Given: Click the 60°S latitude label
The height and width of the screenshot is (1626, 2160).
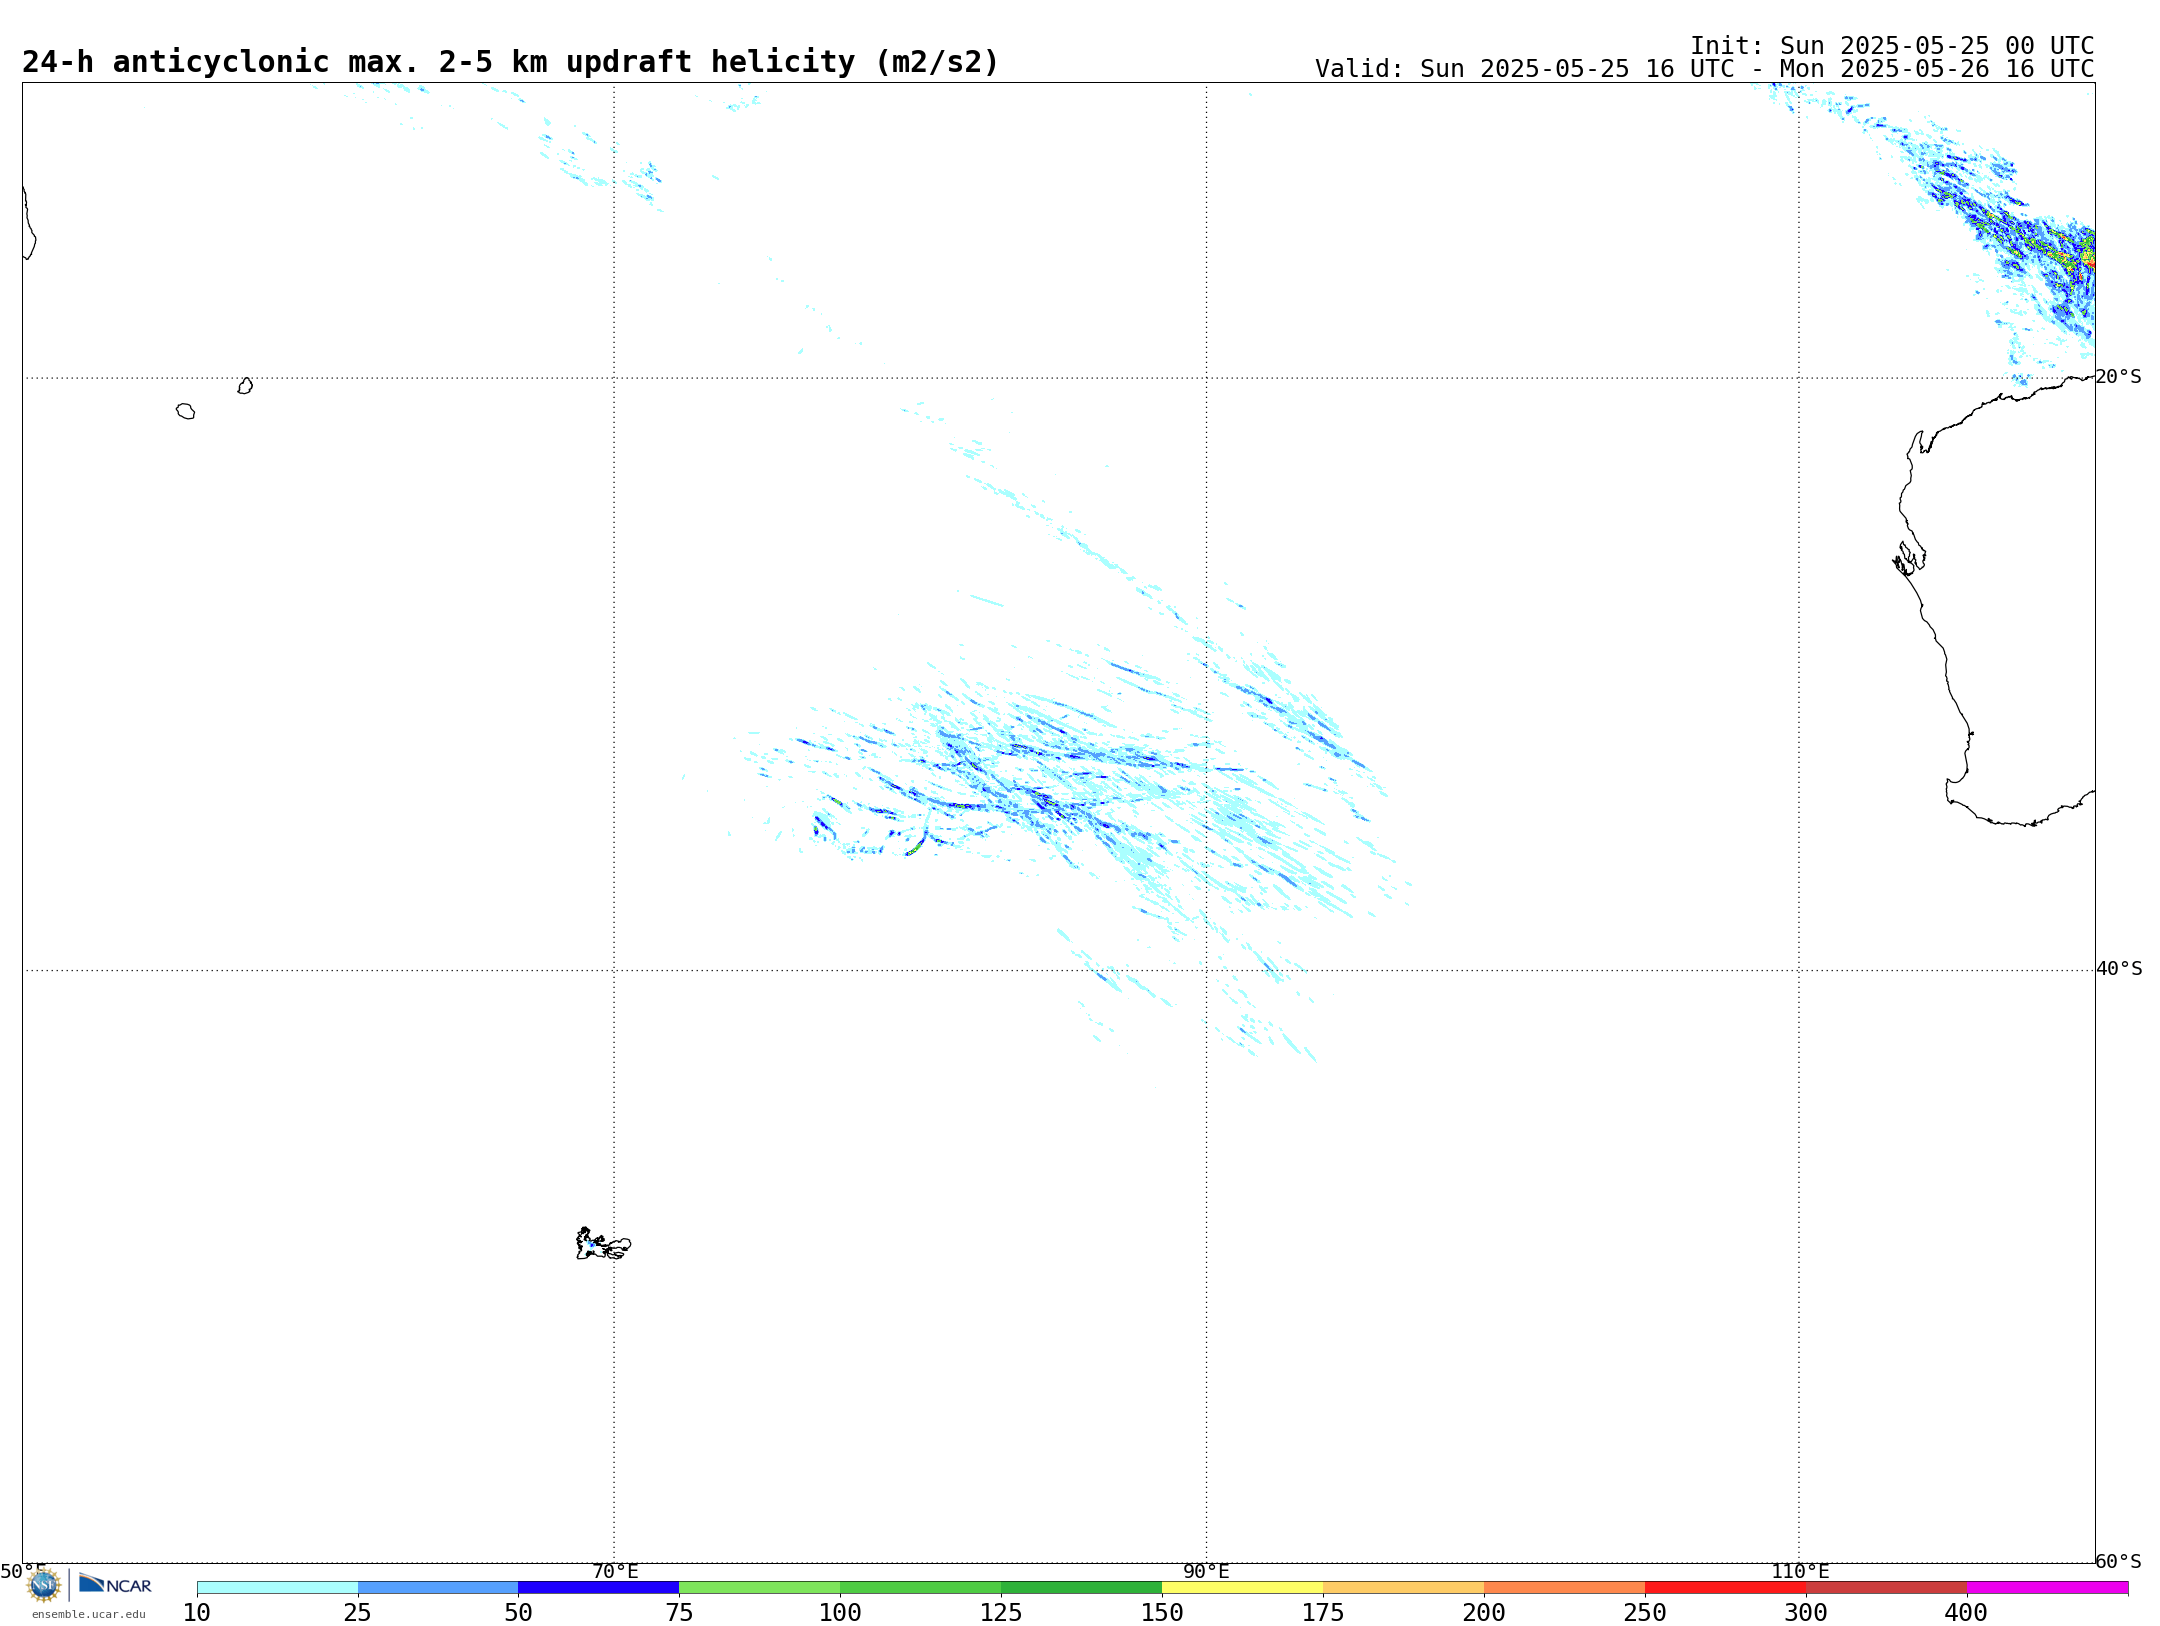Looking at the screenshot, I should tap(2118, 1561).
